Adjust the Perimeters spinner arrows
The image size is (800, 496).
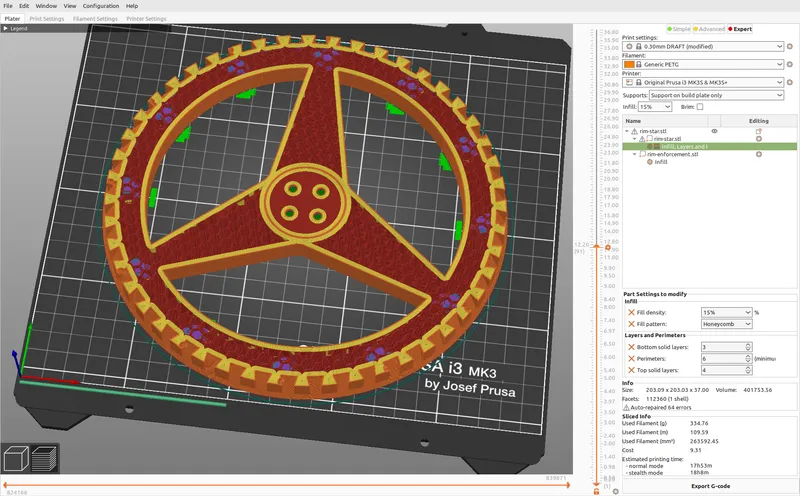coord(748,359)
